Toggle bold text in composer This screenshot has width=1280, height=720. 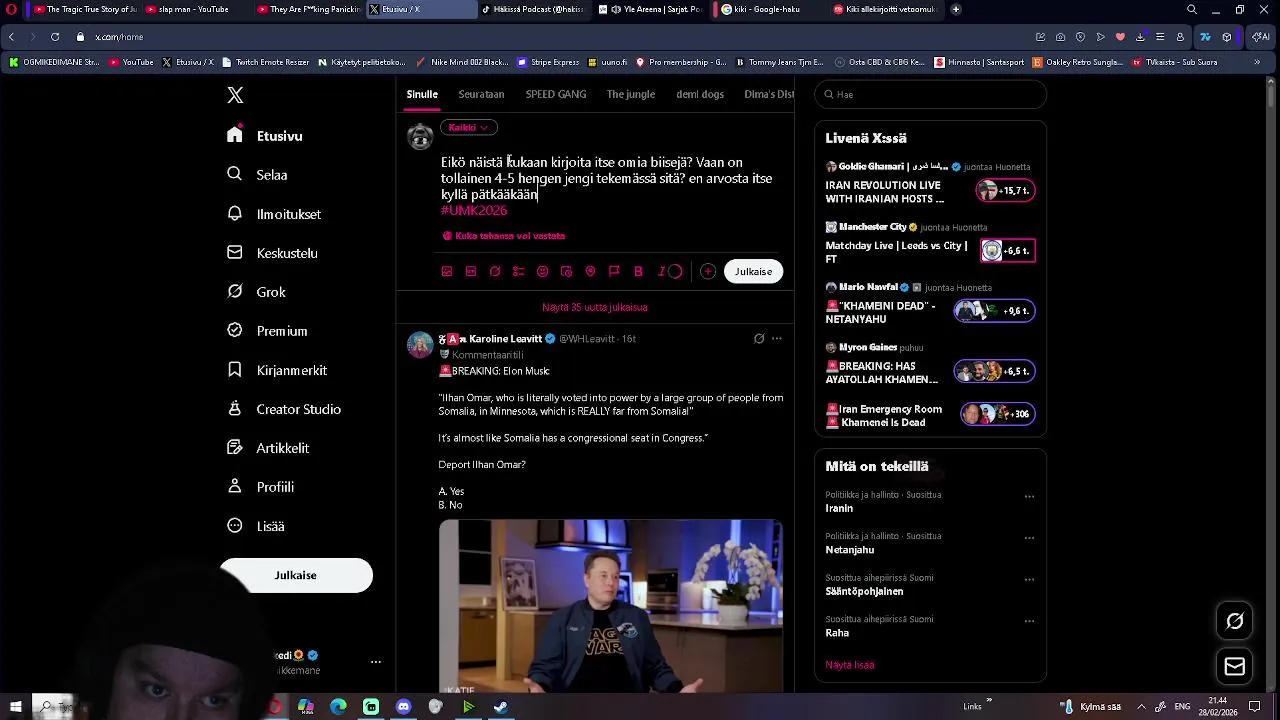pyautogui.click(x=638, y=271)
